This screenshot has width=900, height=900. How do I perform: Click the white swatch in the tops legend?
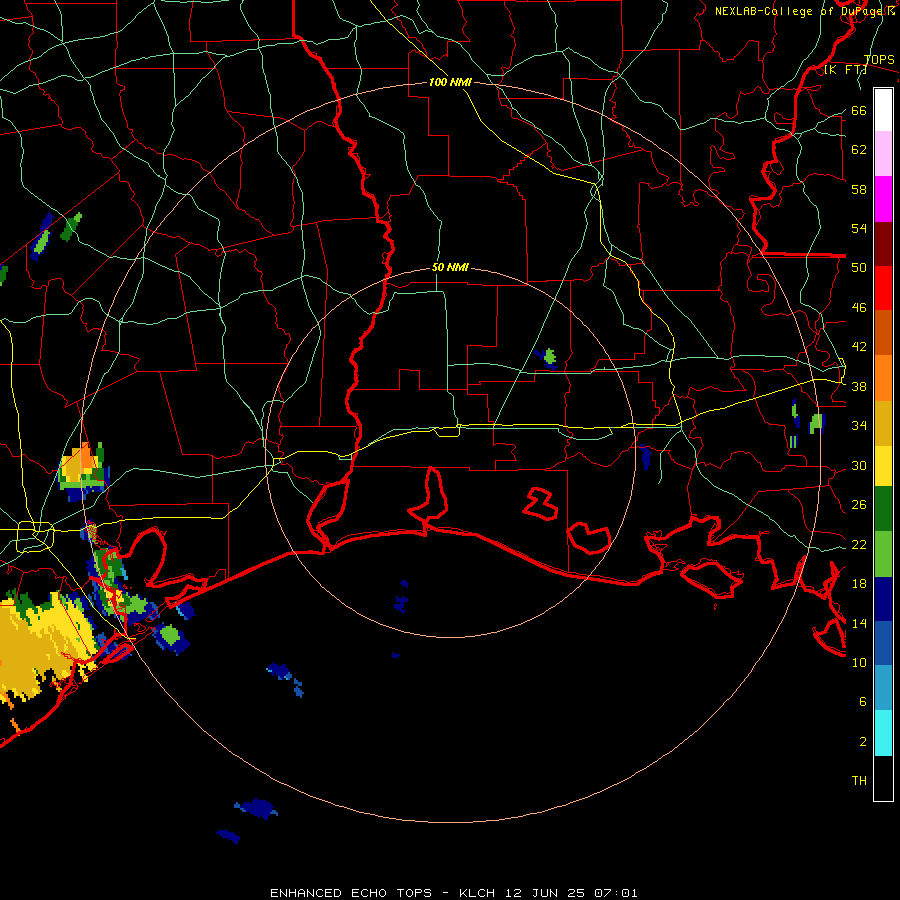click(883, 110)
